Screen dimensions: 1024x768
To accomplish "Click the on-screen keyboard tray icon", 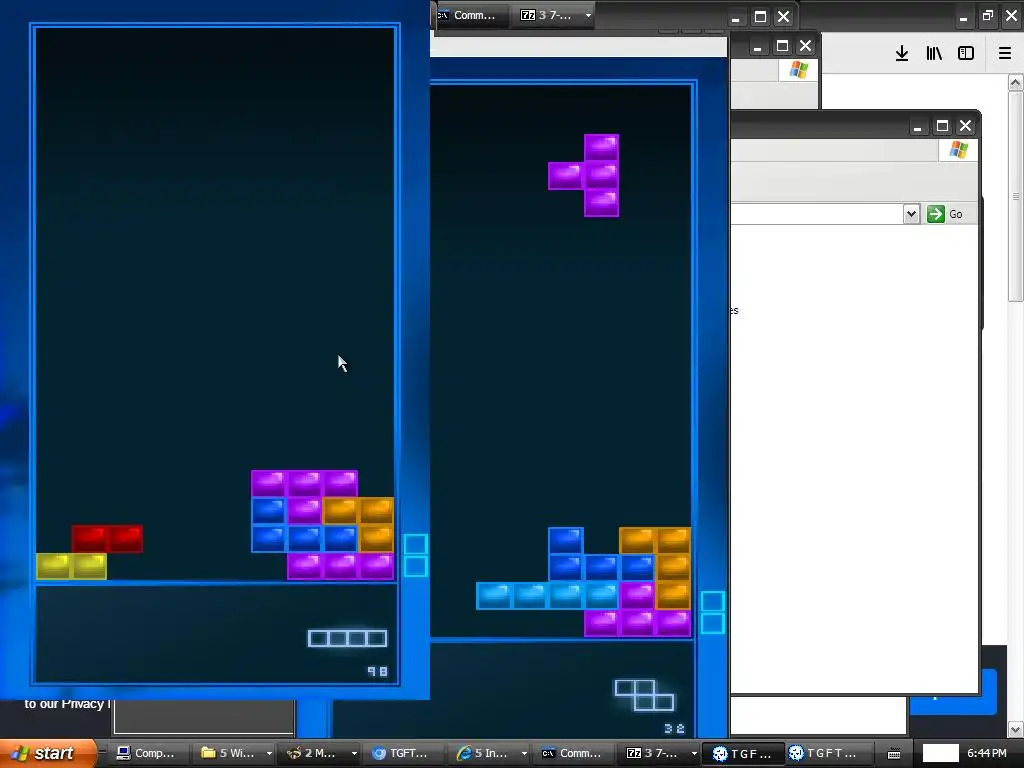I will (894, 754).
